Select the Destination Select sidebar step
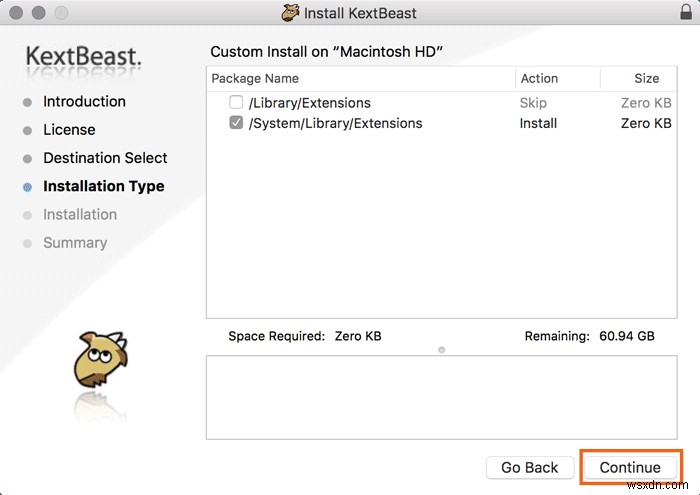 (x=105, y=158)
